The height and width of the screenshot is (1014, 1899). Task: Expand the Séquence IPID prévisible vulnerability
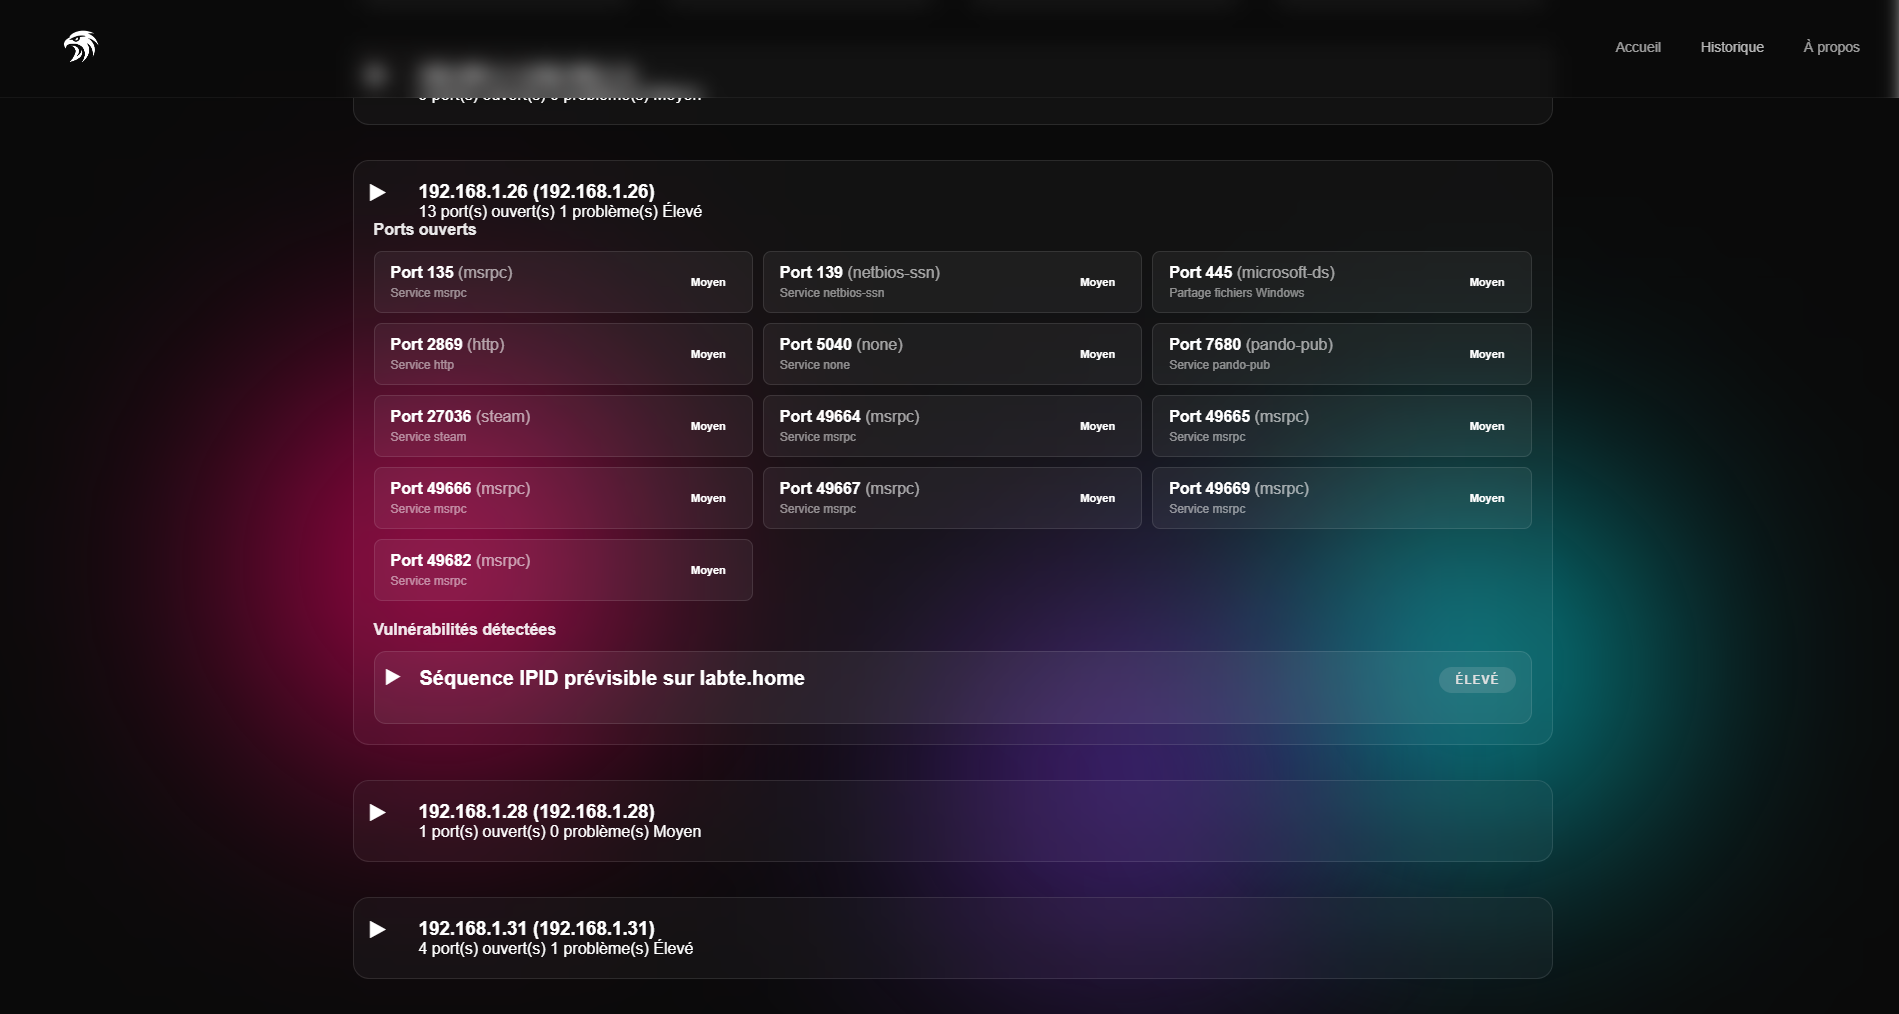click(x=393, y=678)
